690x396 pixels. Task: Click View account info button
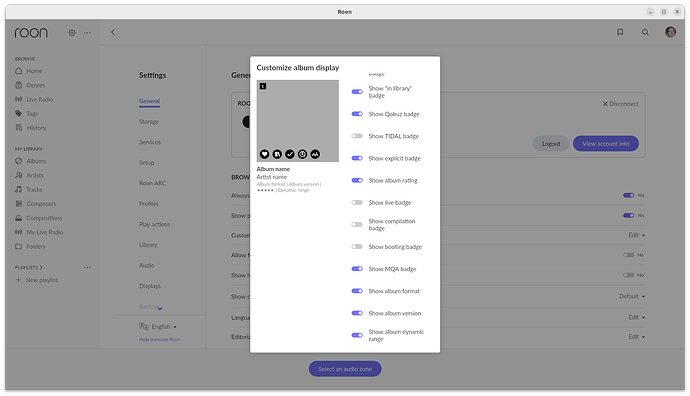coord(606,143)
